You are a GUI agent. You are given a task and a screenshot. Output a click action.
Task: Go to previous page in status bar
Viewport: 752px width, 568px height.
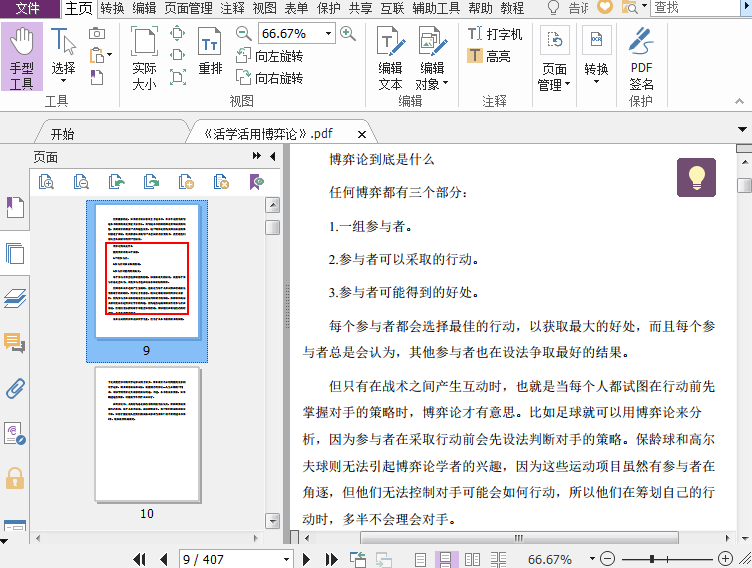click(164, 559)
